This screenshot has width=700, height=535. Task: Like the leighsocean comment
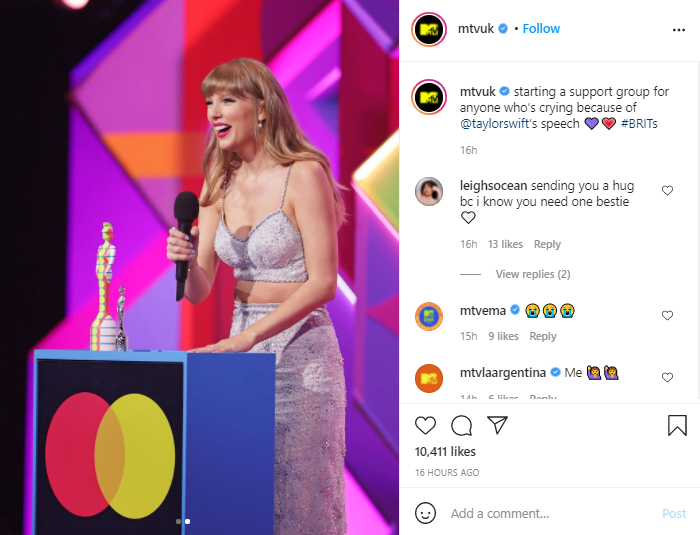667,191
